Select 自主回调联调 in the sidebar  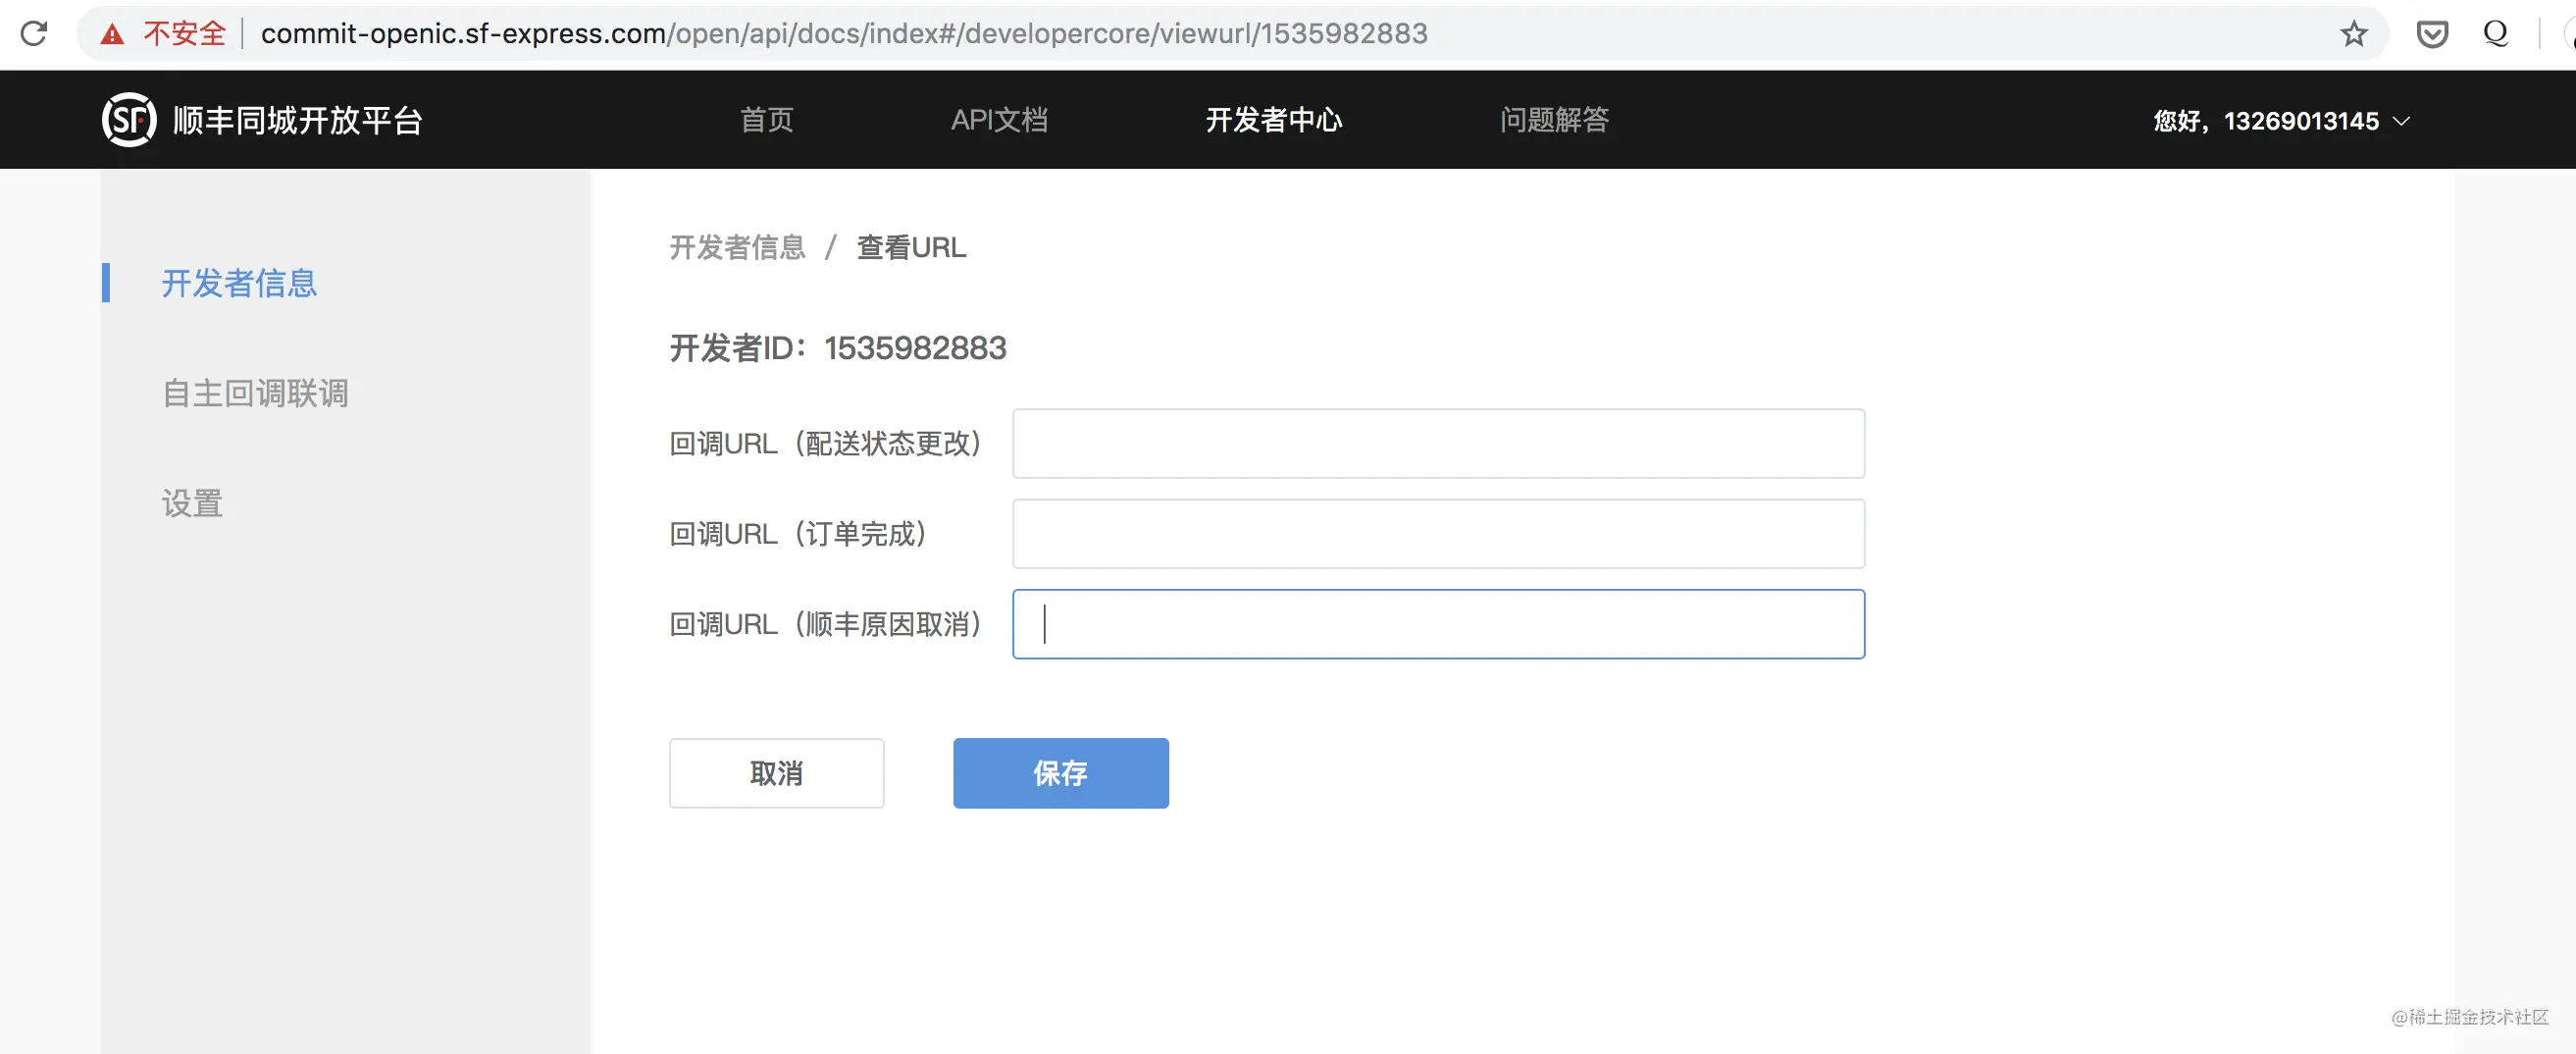(255, 393)
